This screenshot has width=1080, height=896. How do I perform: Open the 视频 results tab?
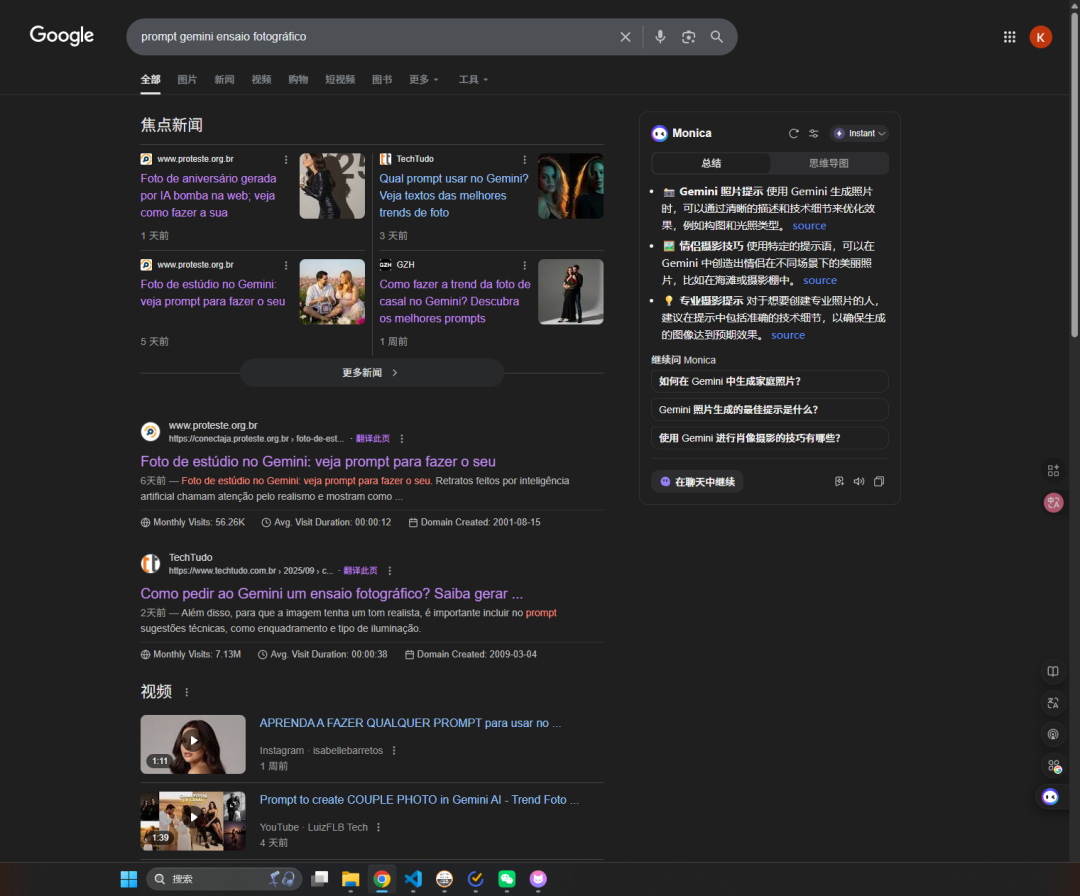(261, 79)
